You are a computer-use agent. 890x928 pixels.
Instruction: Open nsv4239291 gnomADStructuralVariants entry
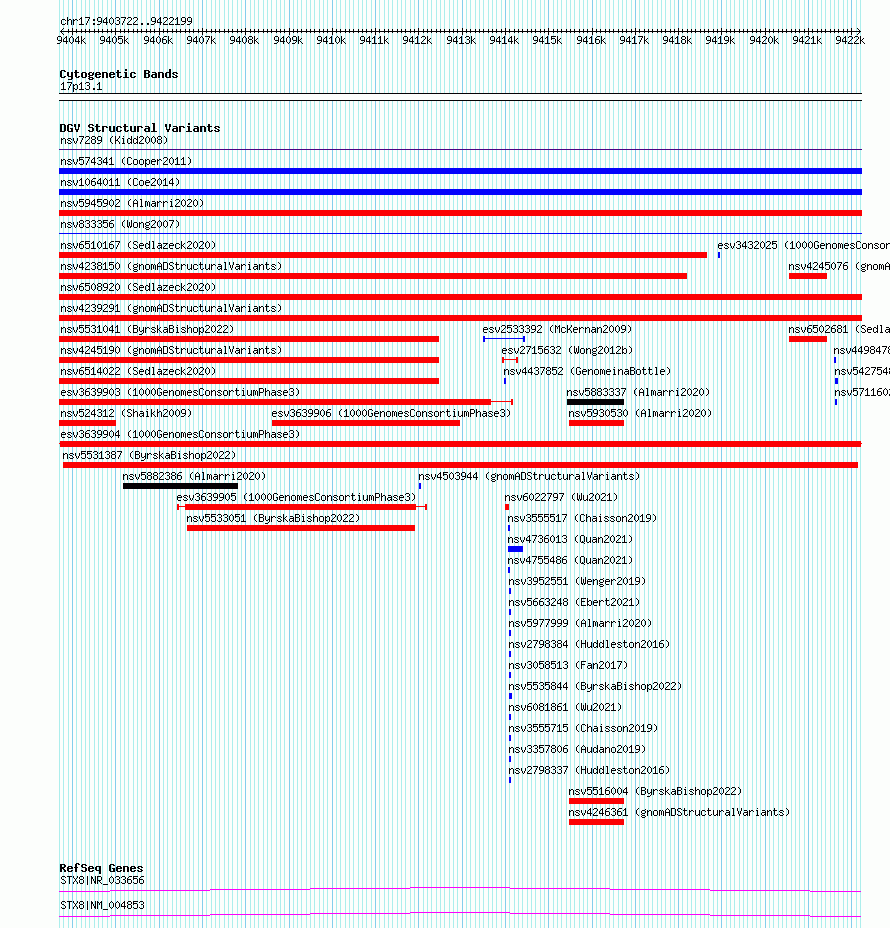coord(171,308)
